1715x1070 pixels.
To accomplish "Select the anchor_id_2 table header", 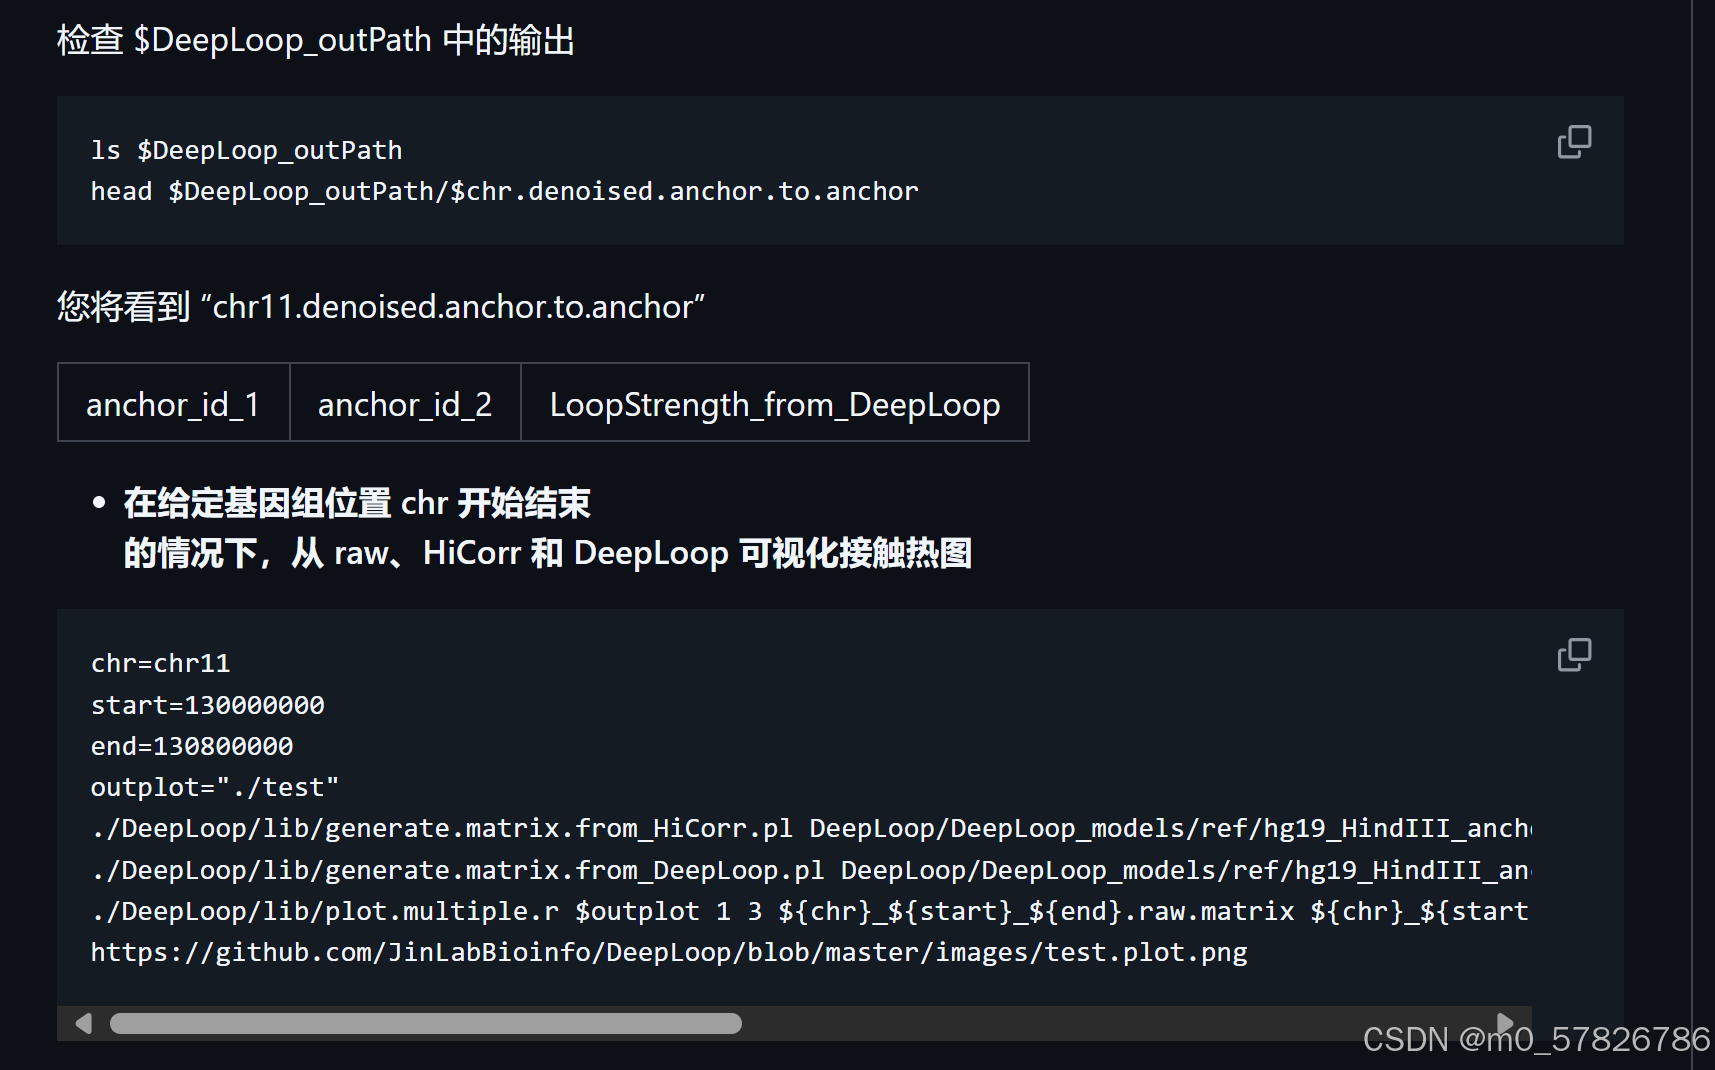I will (x=405, y=403).
